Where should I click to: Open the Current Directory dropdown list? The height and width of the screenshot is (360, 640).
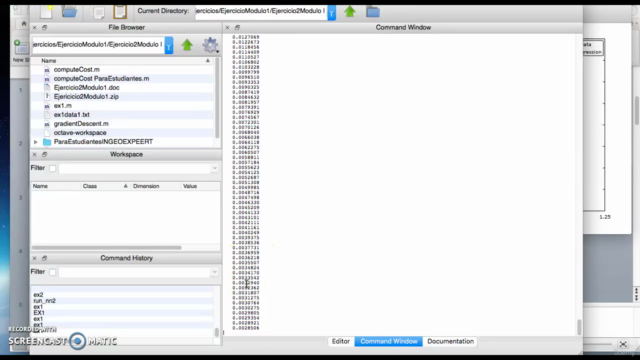[331, 13]
